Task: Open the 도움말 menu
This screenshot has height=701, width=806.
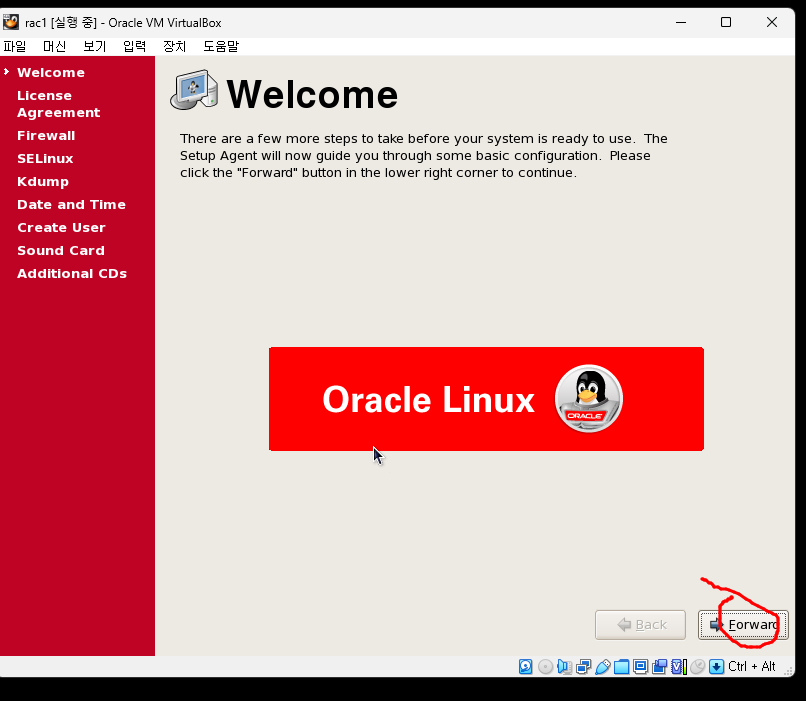Action: 221,46
